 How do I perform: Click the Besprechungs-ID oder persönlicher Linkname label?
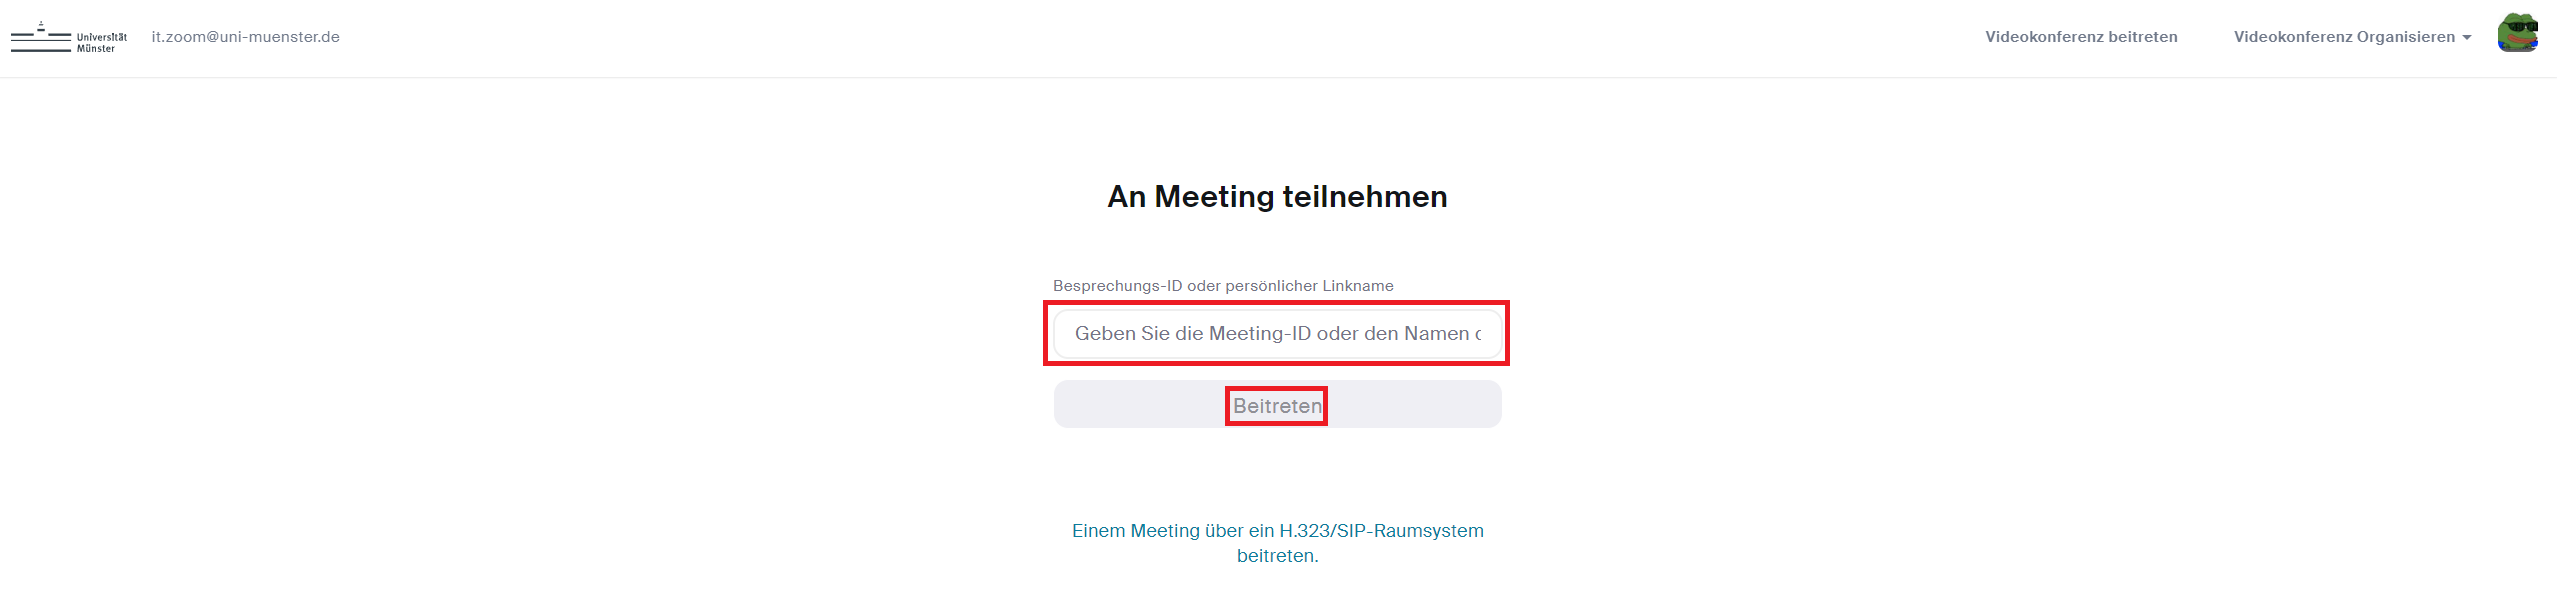pyautogui.click(x=1222, y=286)
